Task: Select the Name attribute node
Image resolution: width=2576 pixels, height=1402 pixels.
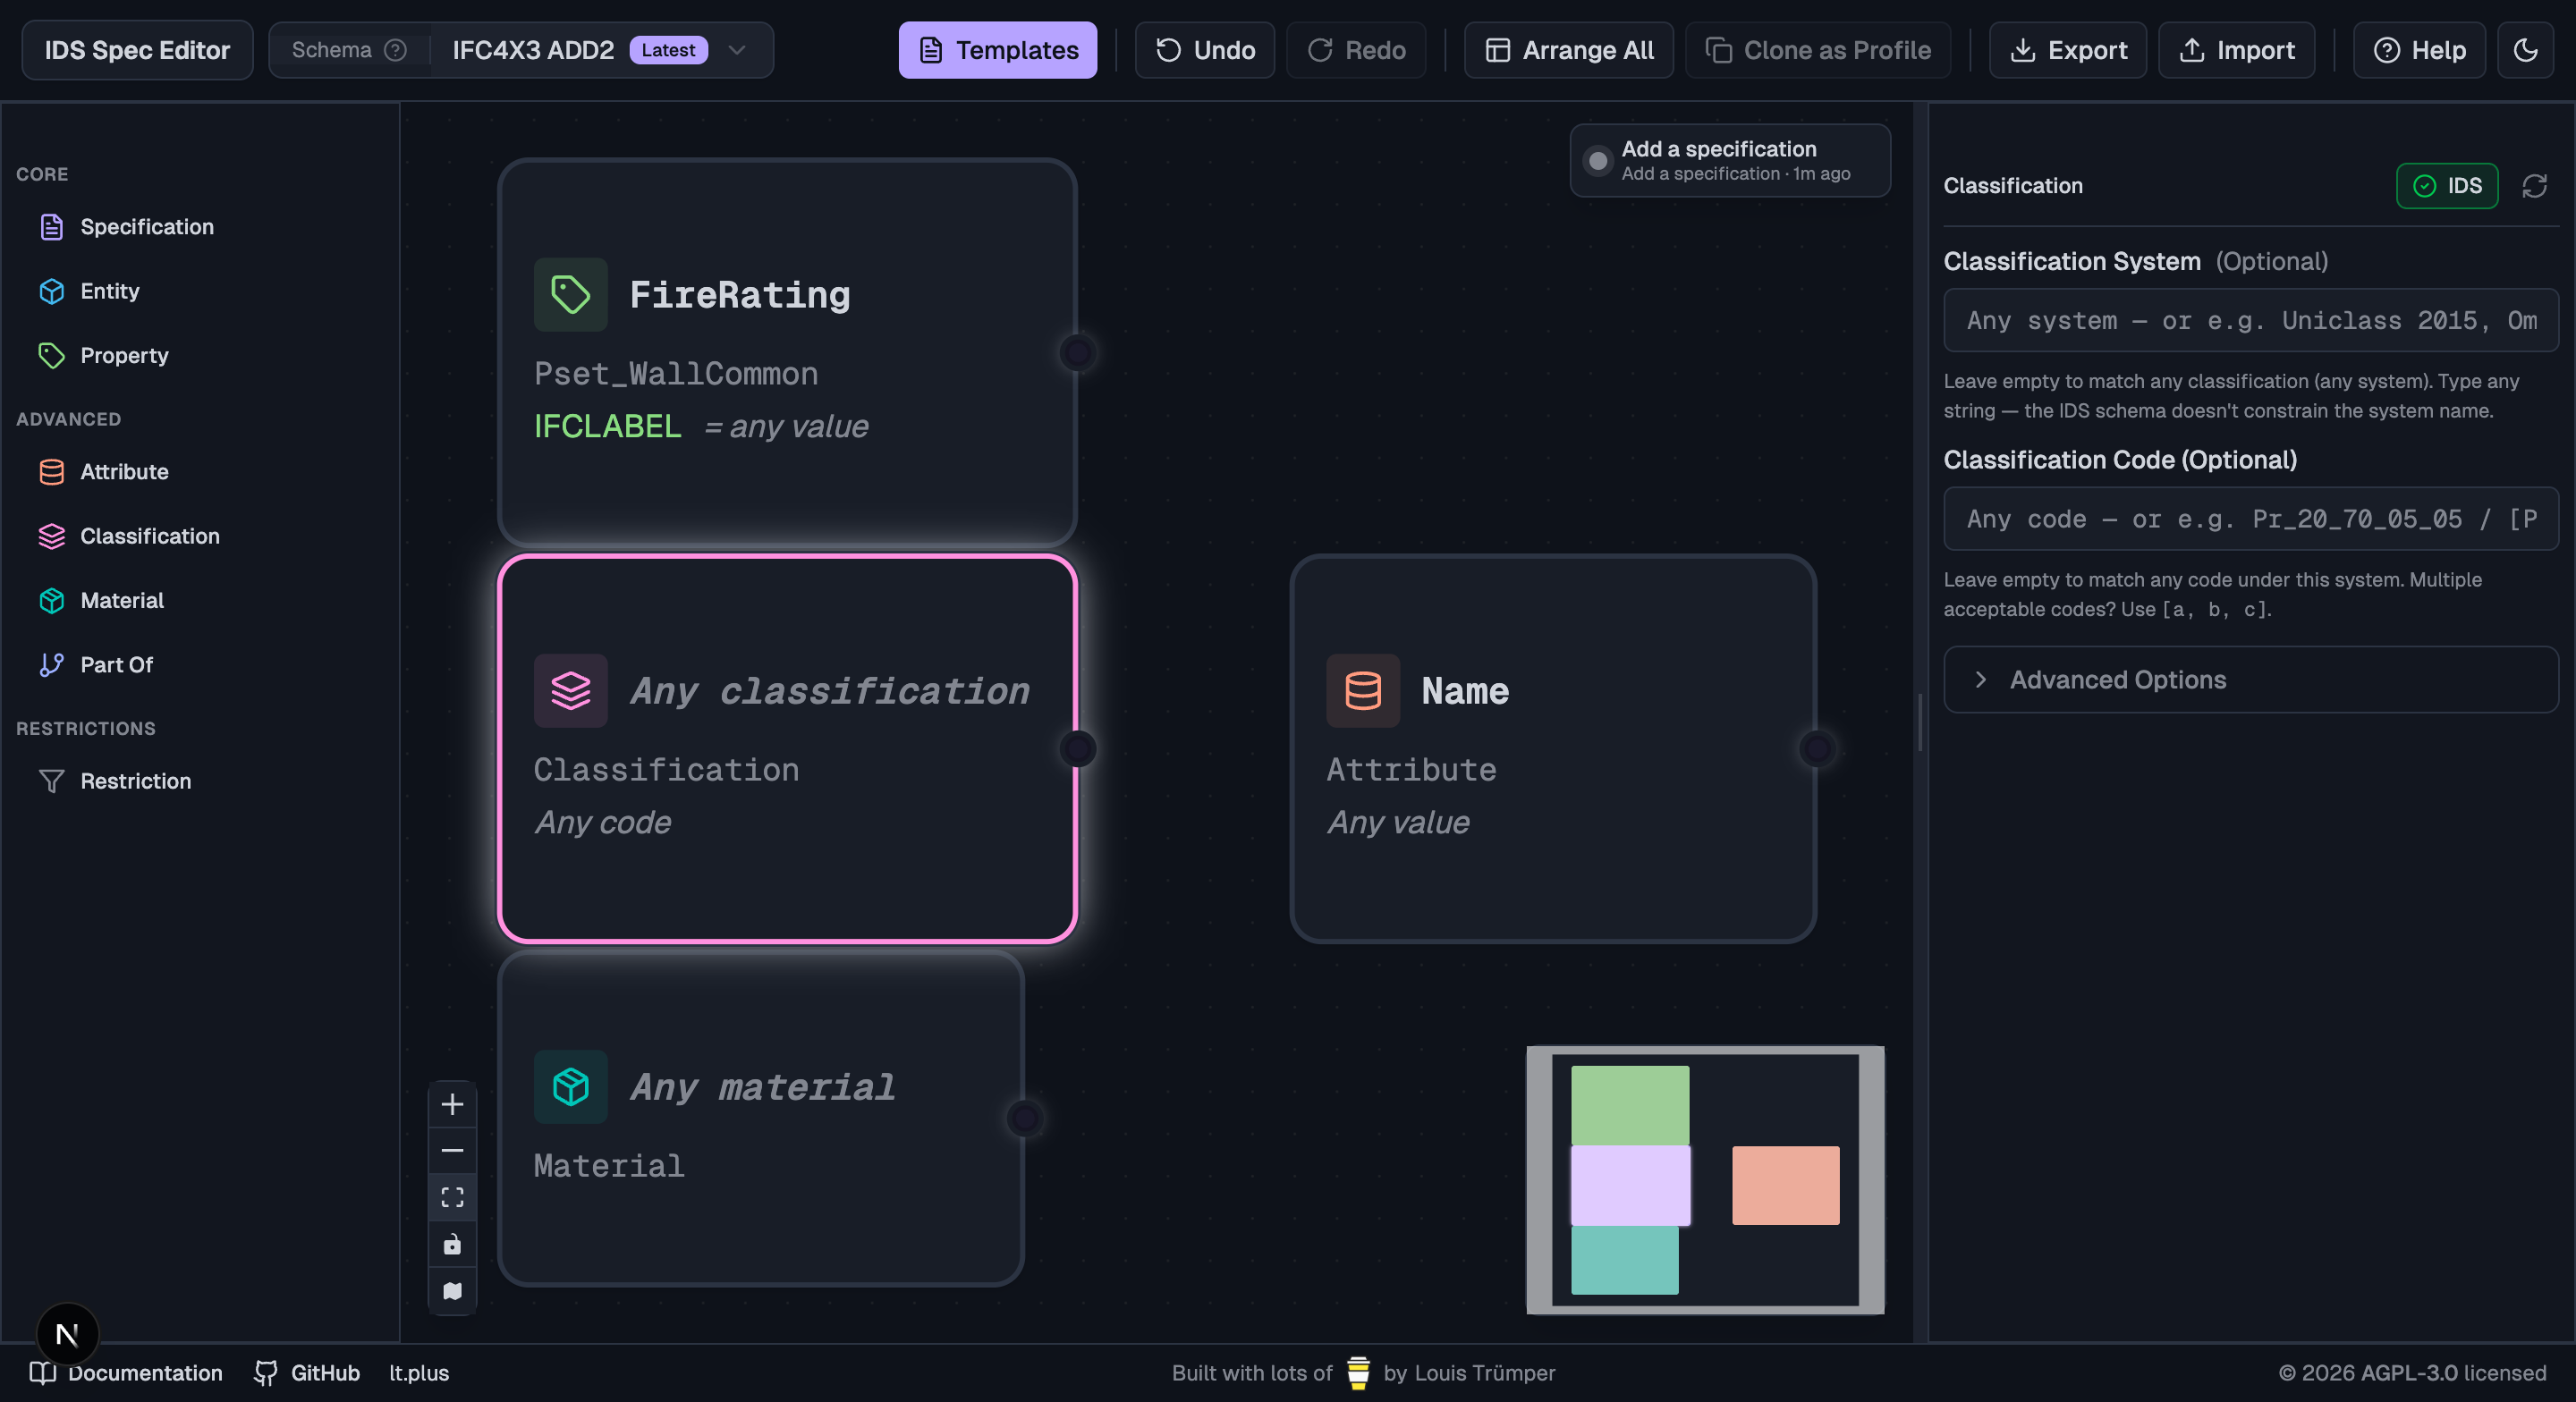Action: 1553,748
